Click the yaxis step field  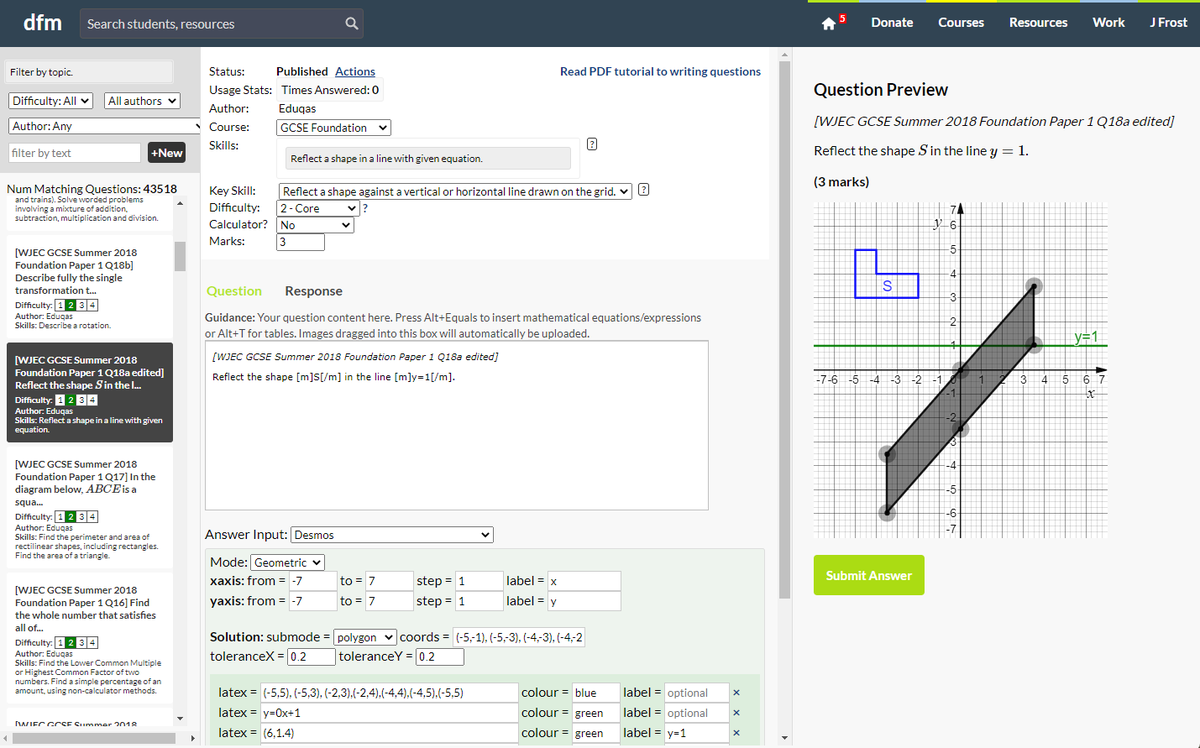pos(477,601)
